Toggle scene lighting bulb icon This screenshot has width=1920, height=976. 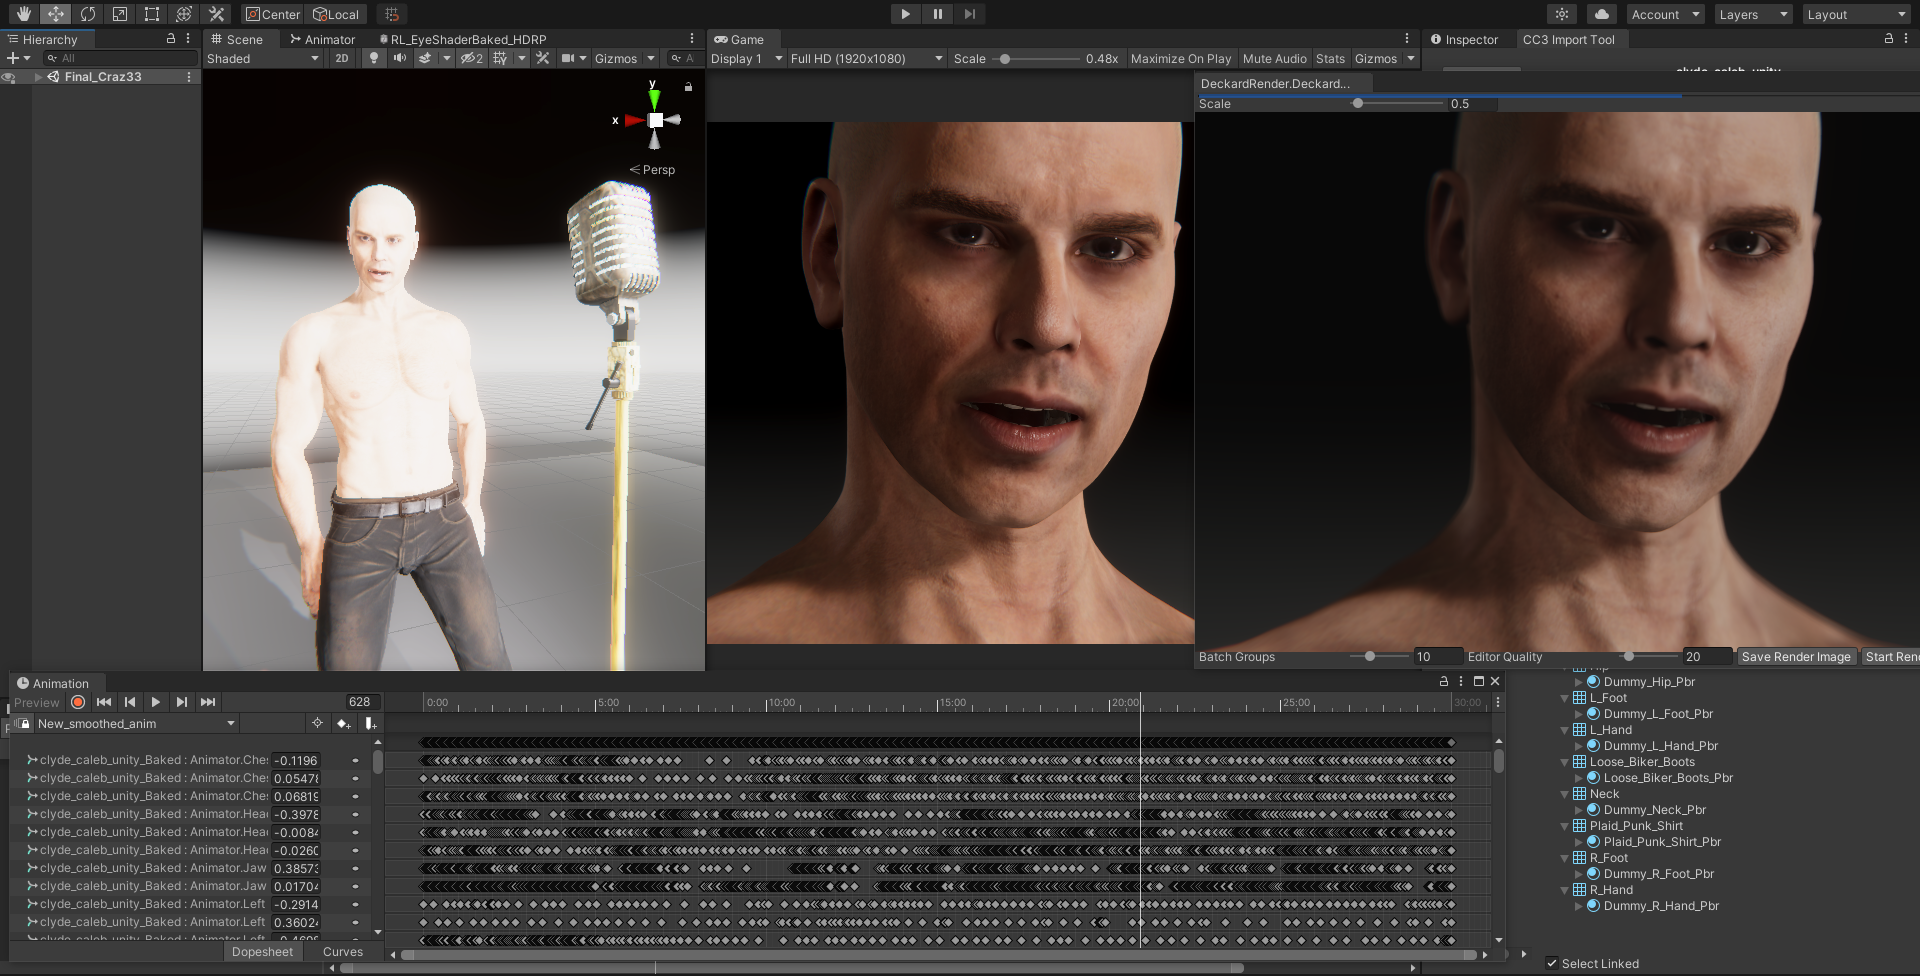tap(374, 58)
